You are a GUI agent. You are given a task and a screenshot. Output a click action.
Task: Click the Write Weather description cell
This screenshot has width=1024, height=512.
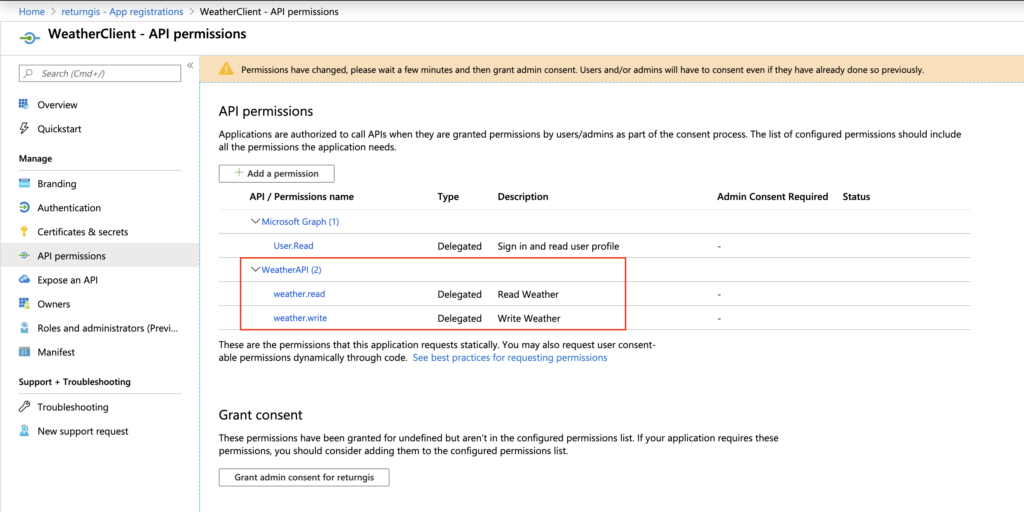(529, 318)
